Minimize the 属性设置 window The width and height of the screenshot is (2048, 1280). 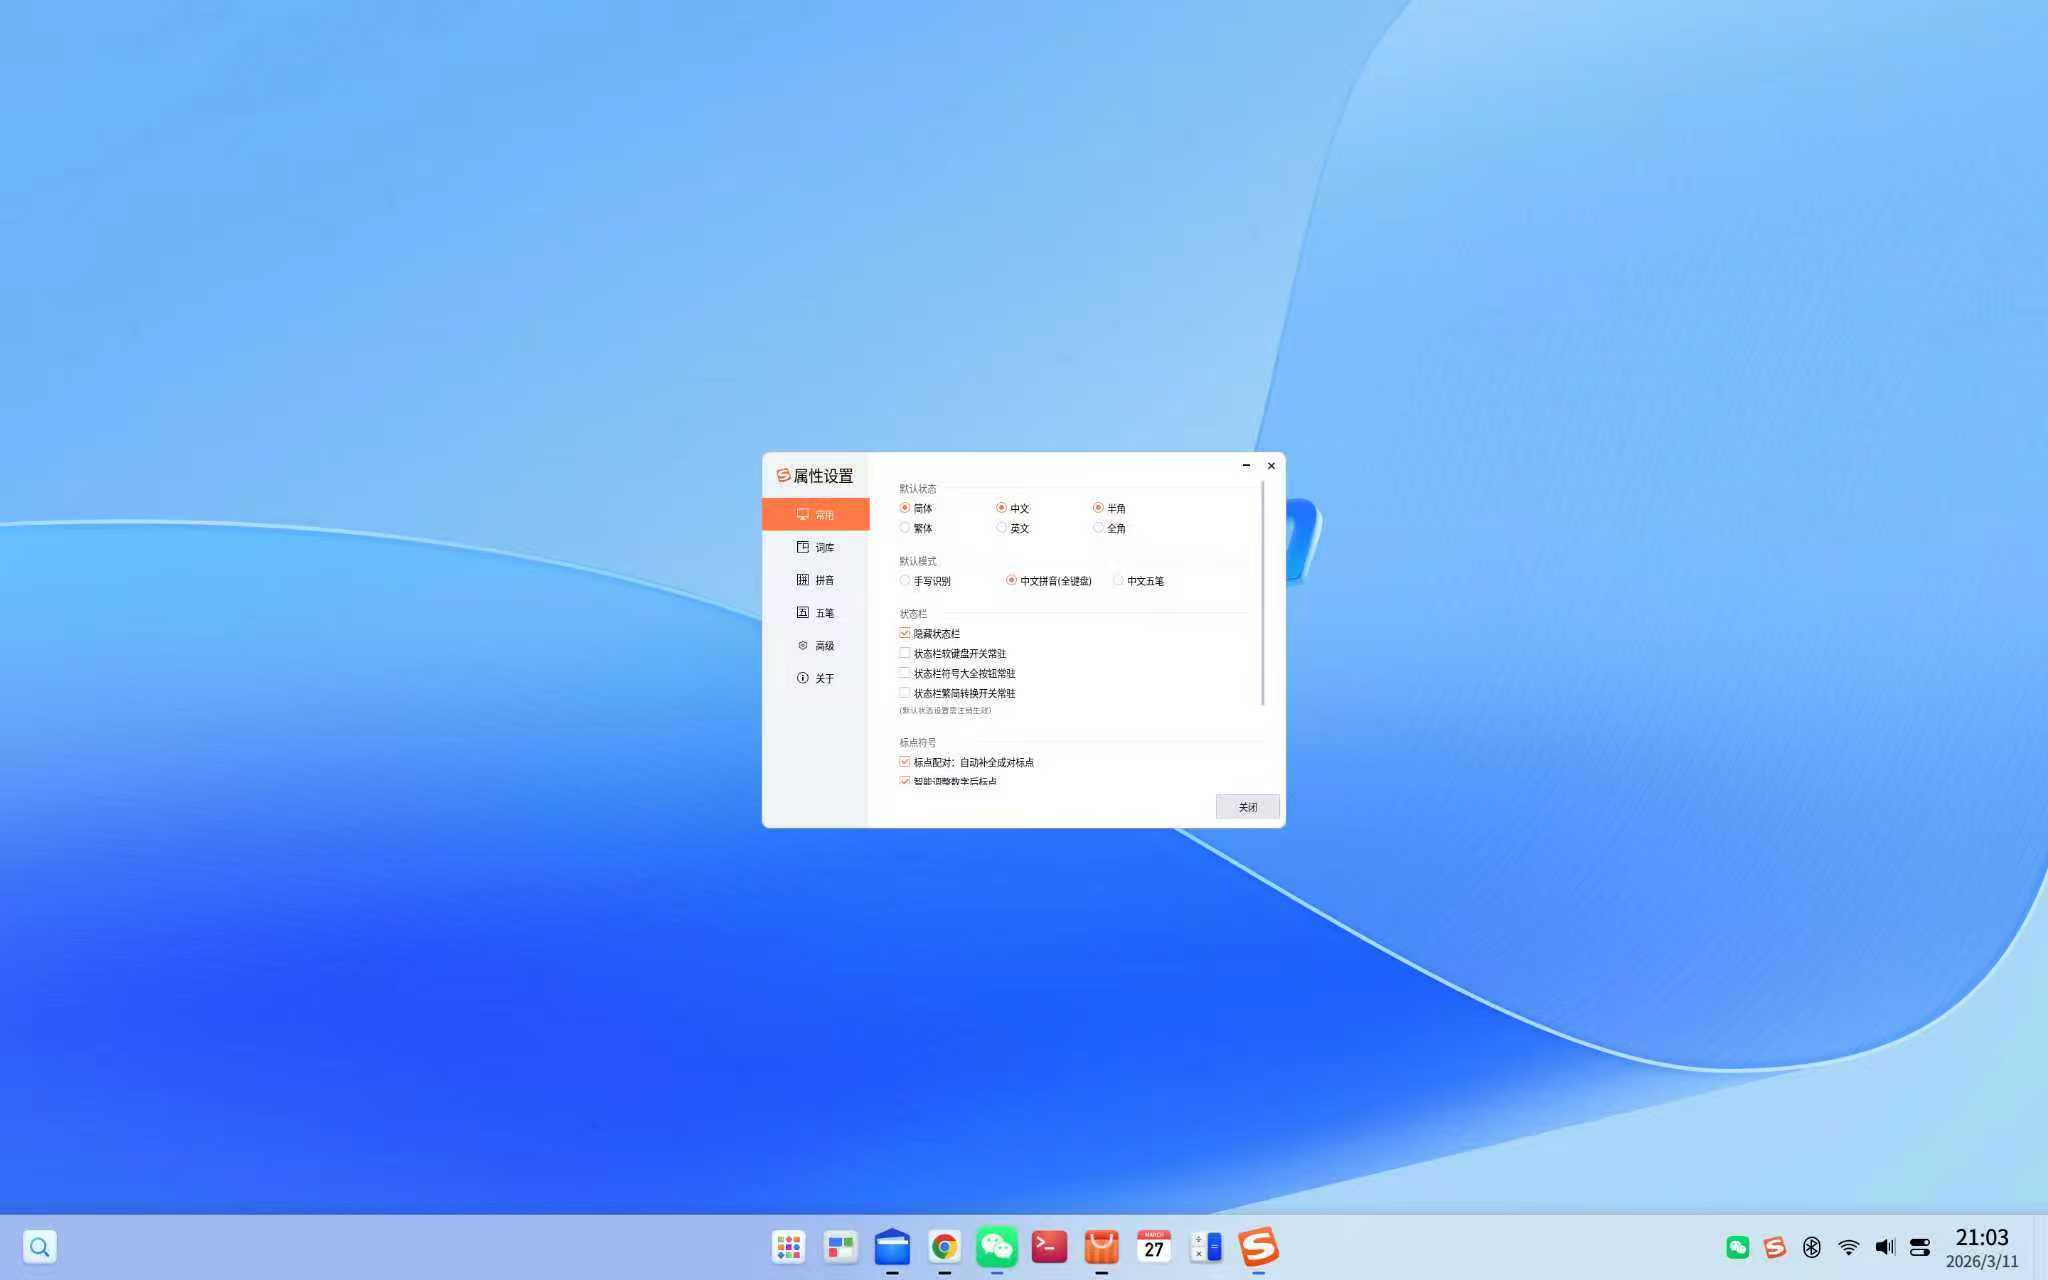(1246, 466)
